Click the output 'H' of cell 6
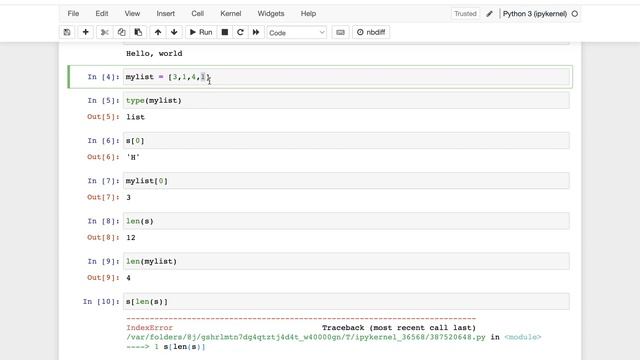 (x=133, y=157)
